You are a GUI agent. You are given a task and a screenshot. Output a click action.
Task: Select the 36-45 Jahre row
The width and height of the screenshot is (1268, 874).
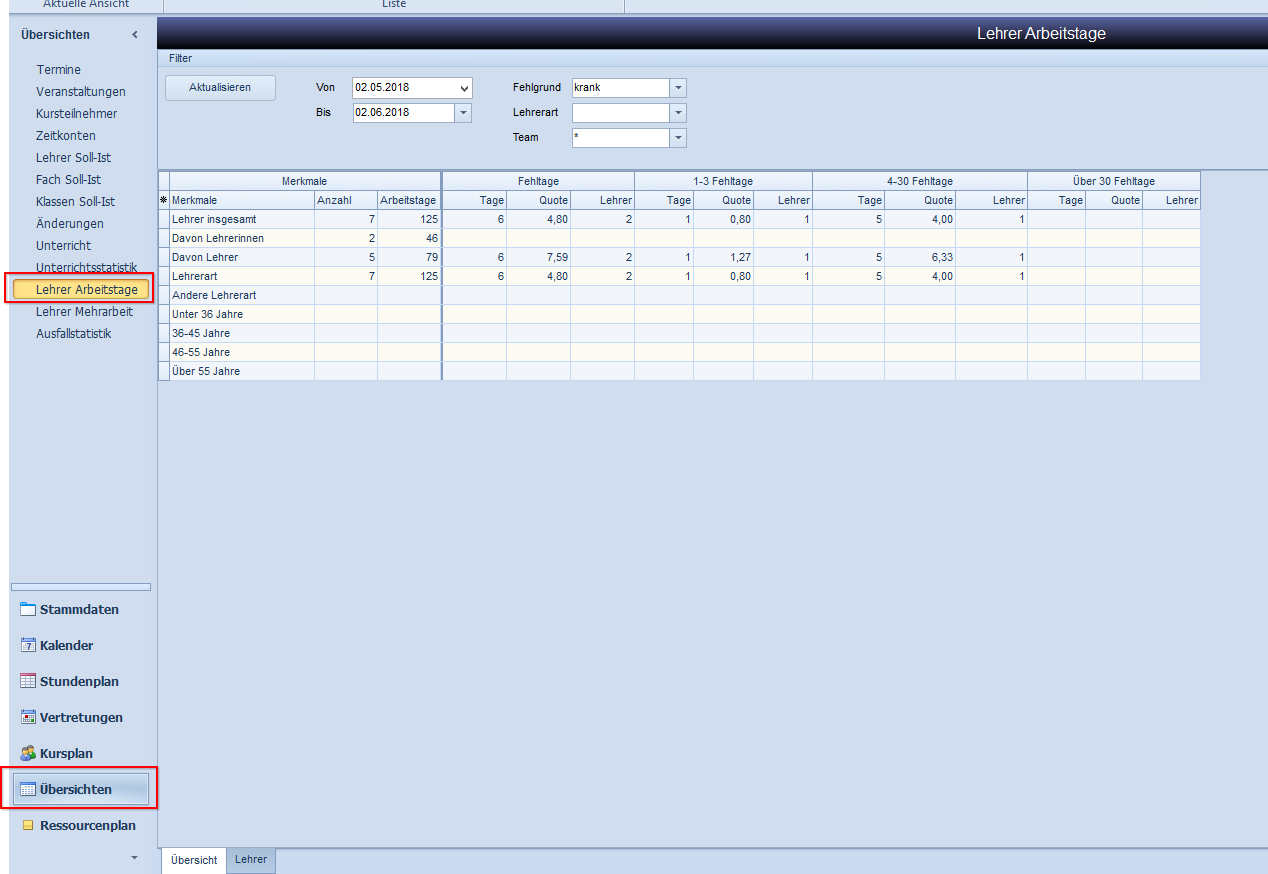679,333
